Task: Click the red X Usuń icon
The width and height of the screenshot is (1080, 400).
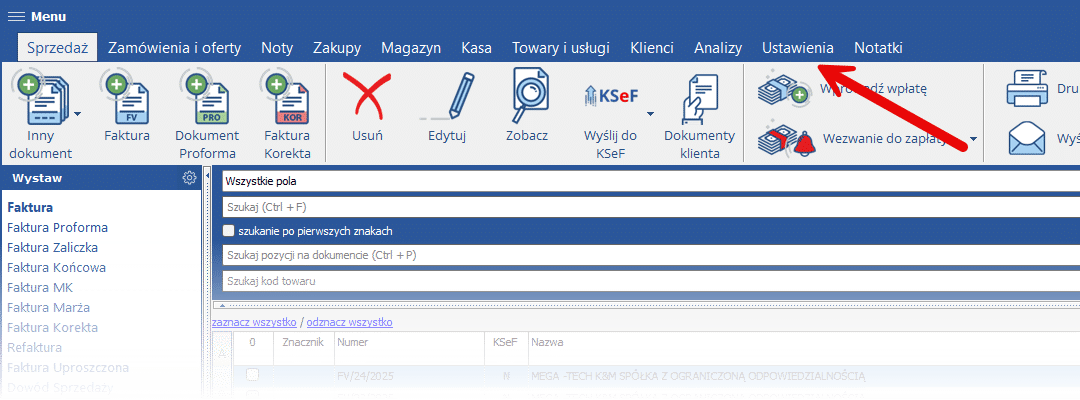Action: pos(367,99)
